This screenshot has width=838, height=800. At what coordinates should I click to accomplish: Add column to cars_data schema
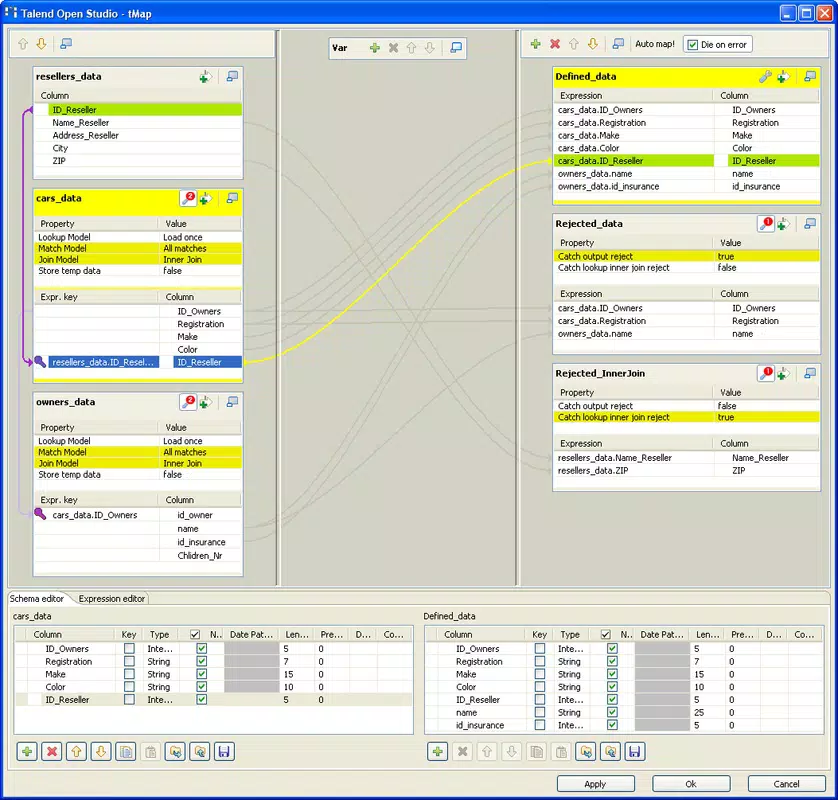(x=27, y=752)
